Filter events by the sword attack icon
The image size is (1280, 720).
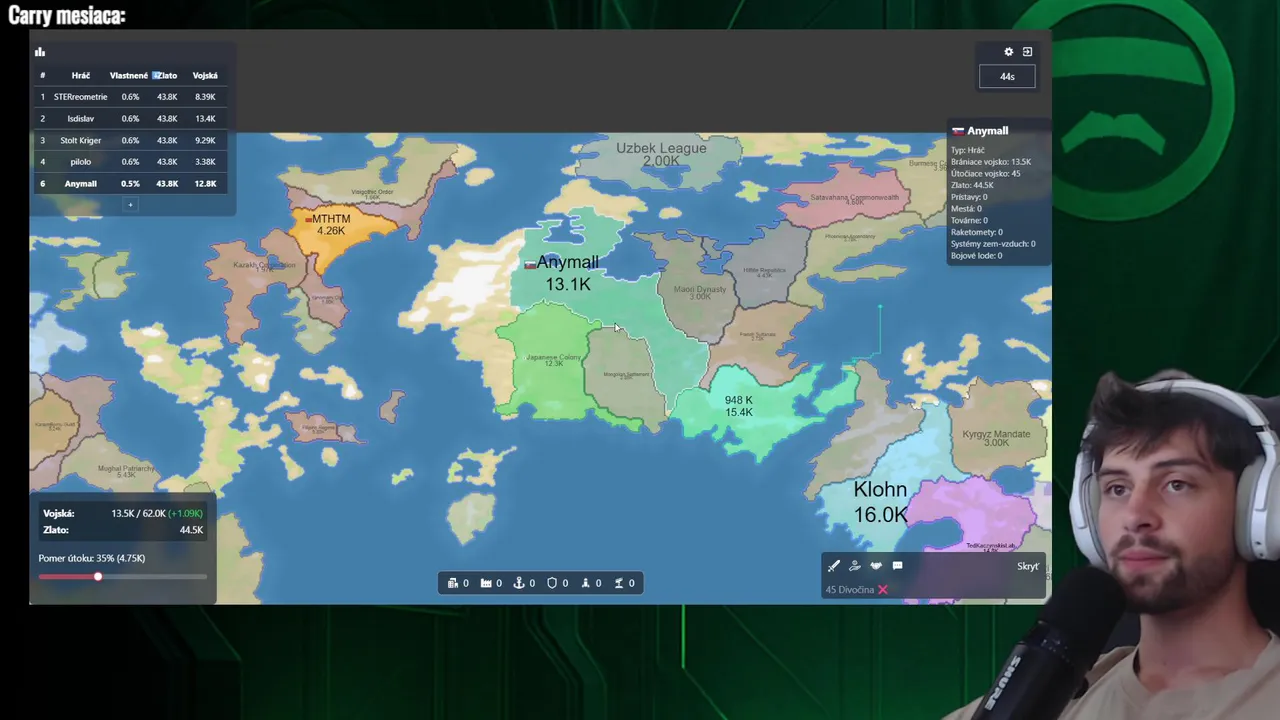(x=834, y=566)
